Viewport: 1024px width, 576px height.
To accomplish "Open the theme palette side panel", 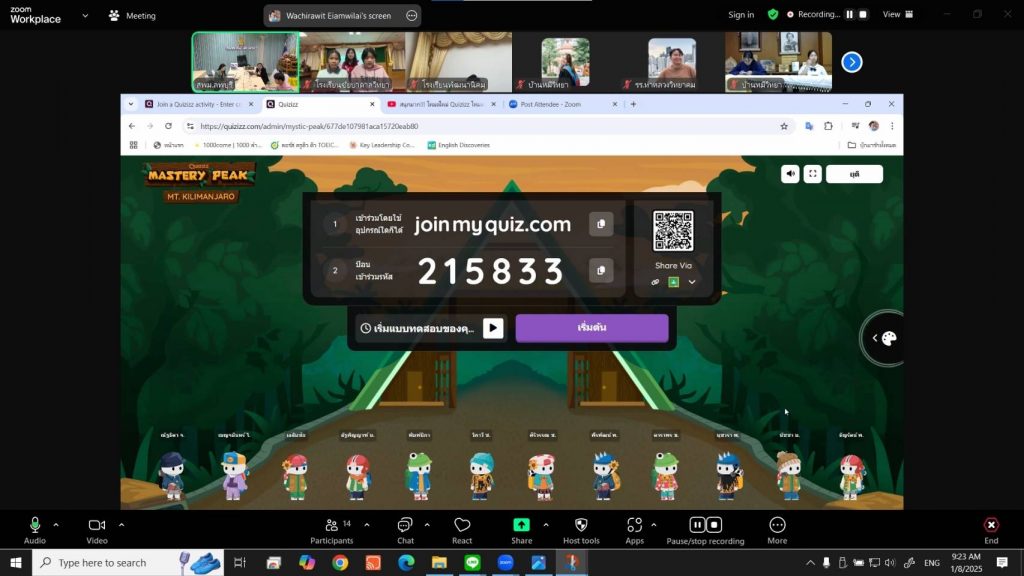I will click(x=884, y=338).
